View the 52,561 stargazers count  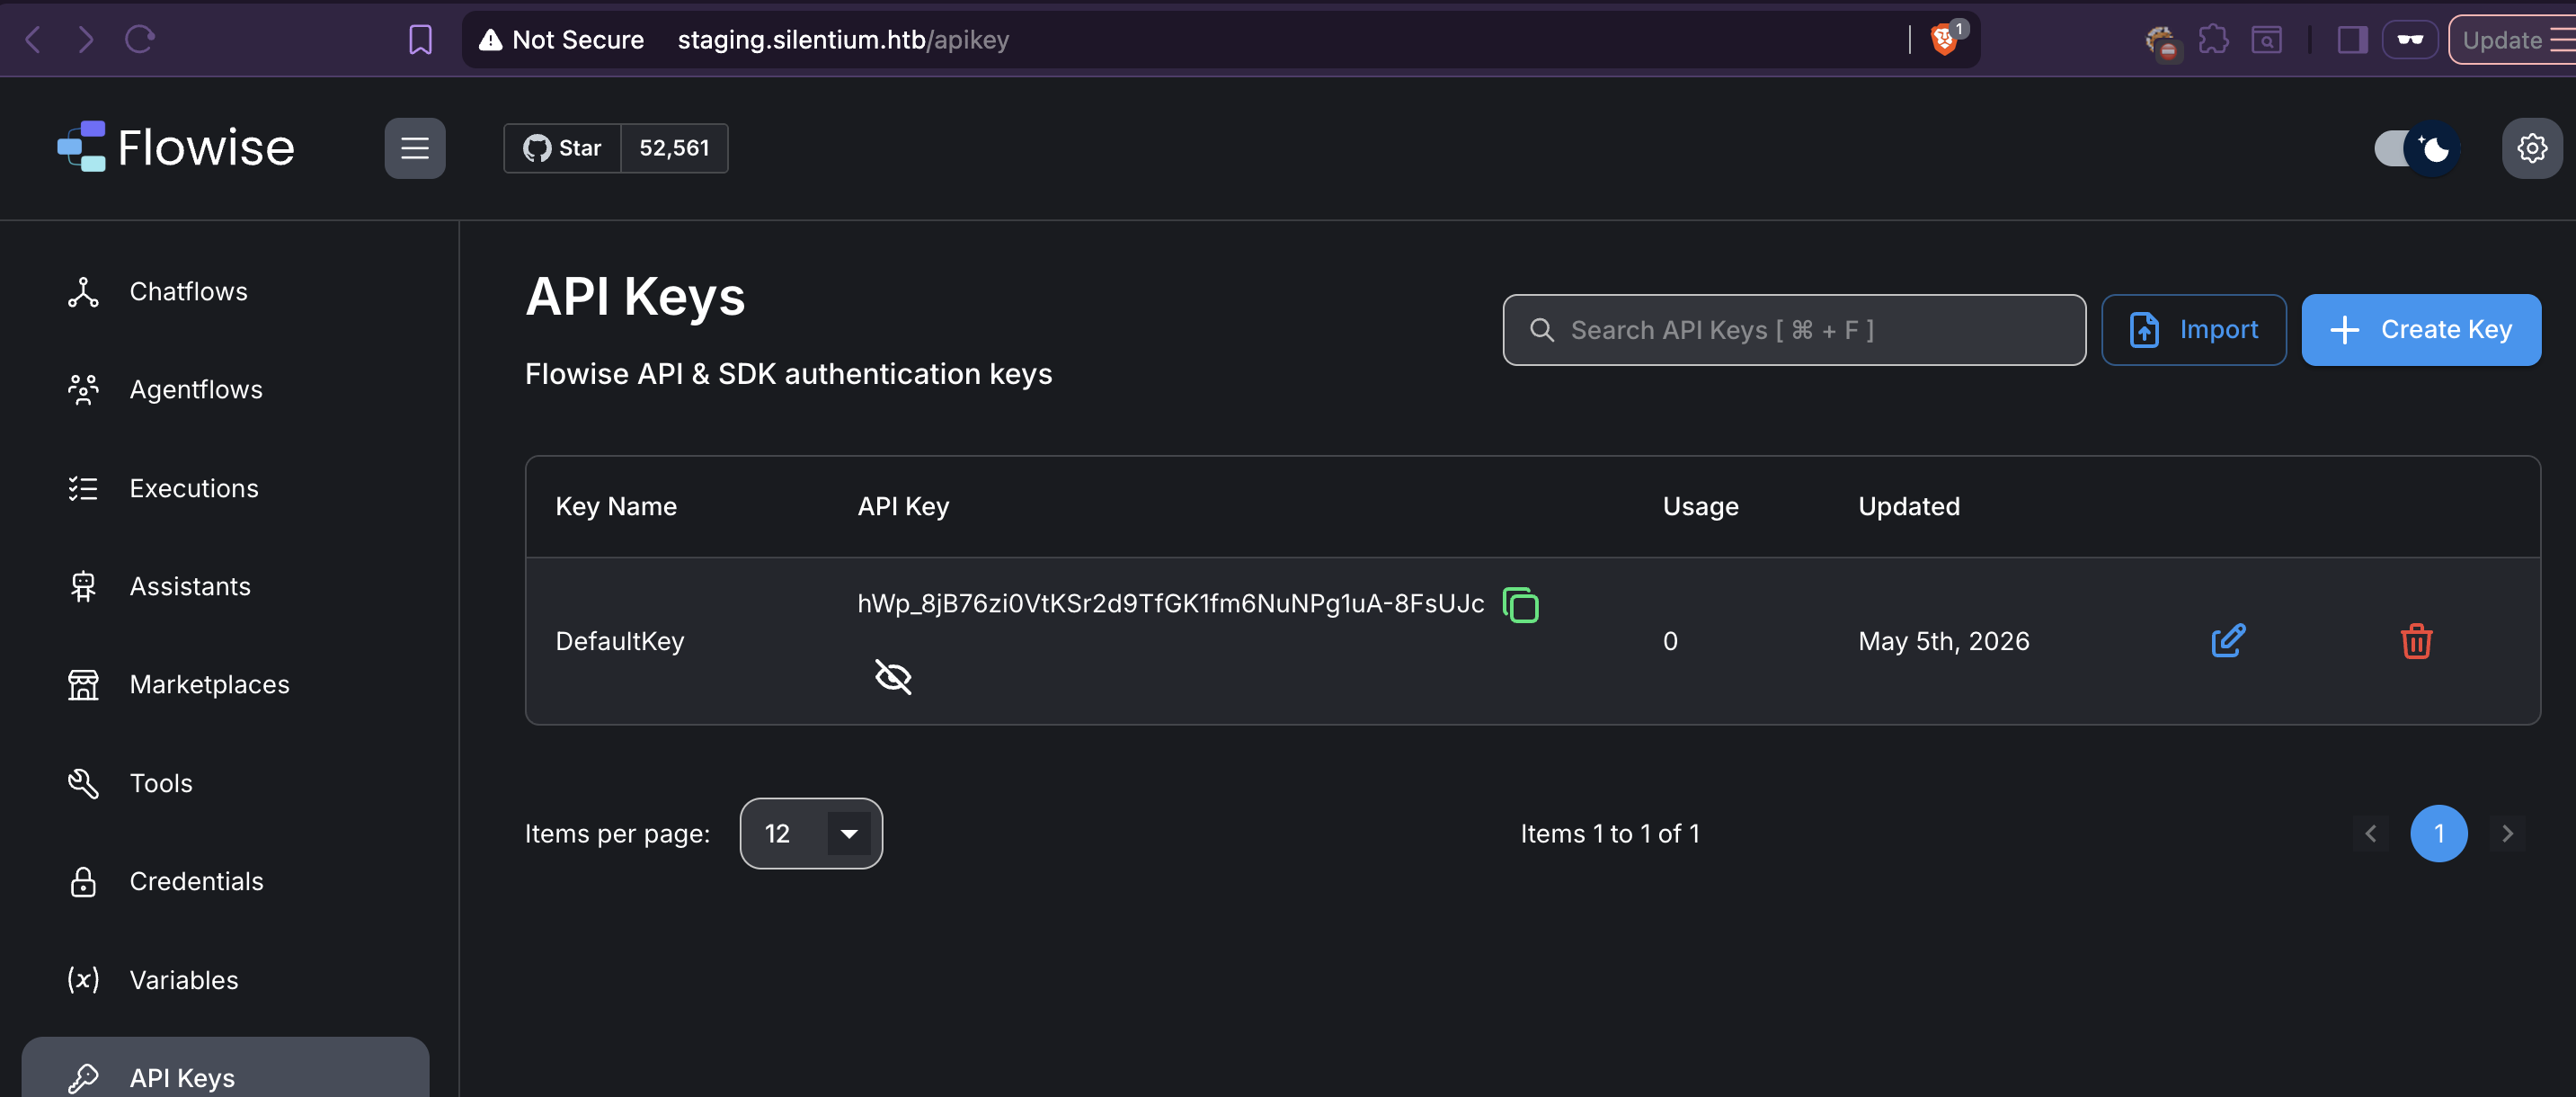(x=674, y=149)
